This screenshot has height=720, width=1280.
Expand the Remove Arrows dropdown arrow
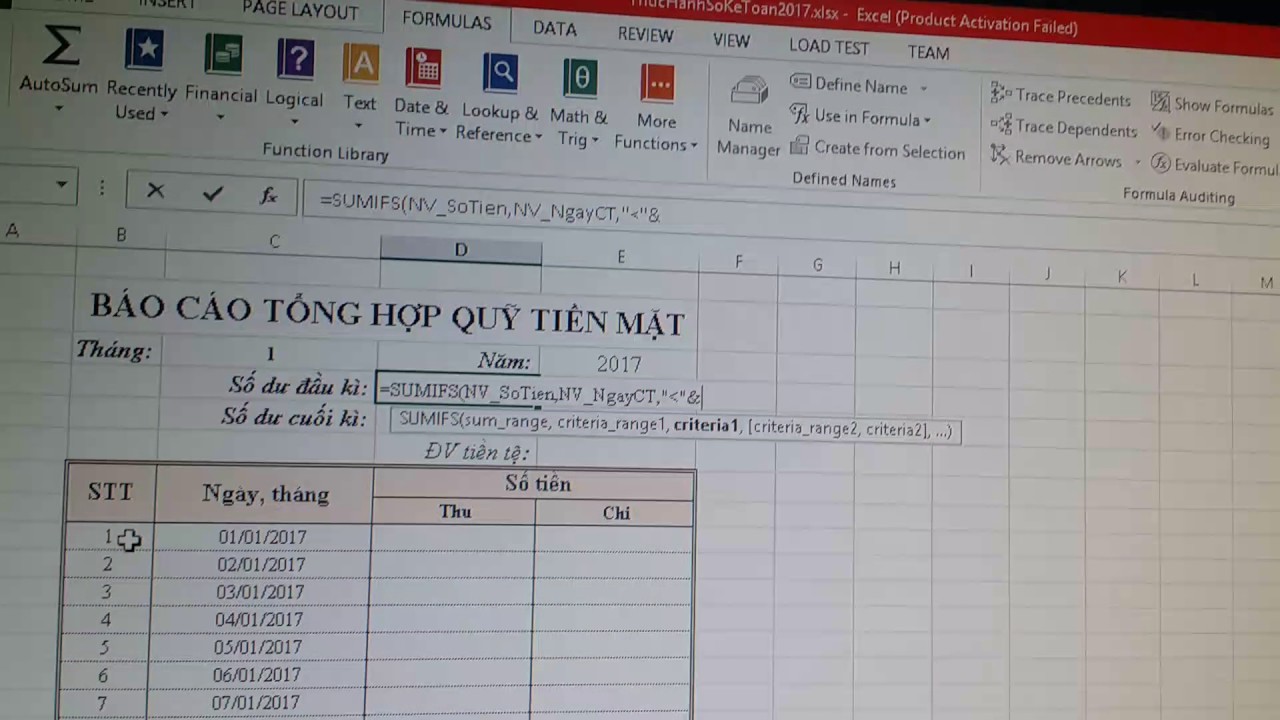[x=1137, y=161]
